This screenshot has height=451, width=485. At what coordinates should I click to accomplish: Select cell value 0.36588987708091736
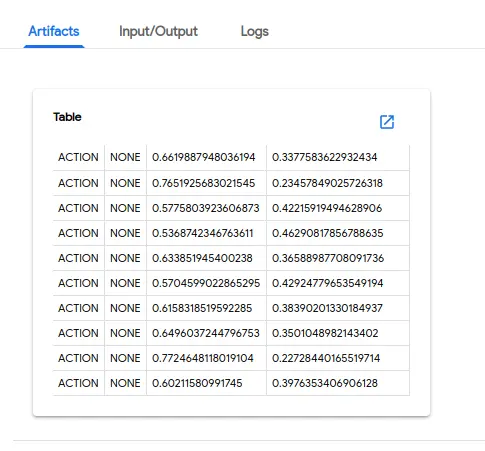pyautogui.click(x=328, y=258)
